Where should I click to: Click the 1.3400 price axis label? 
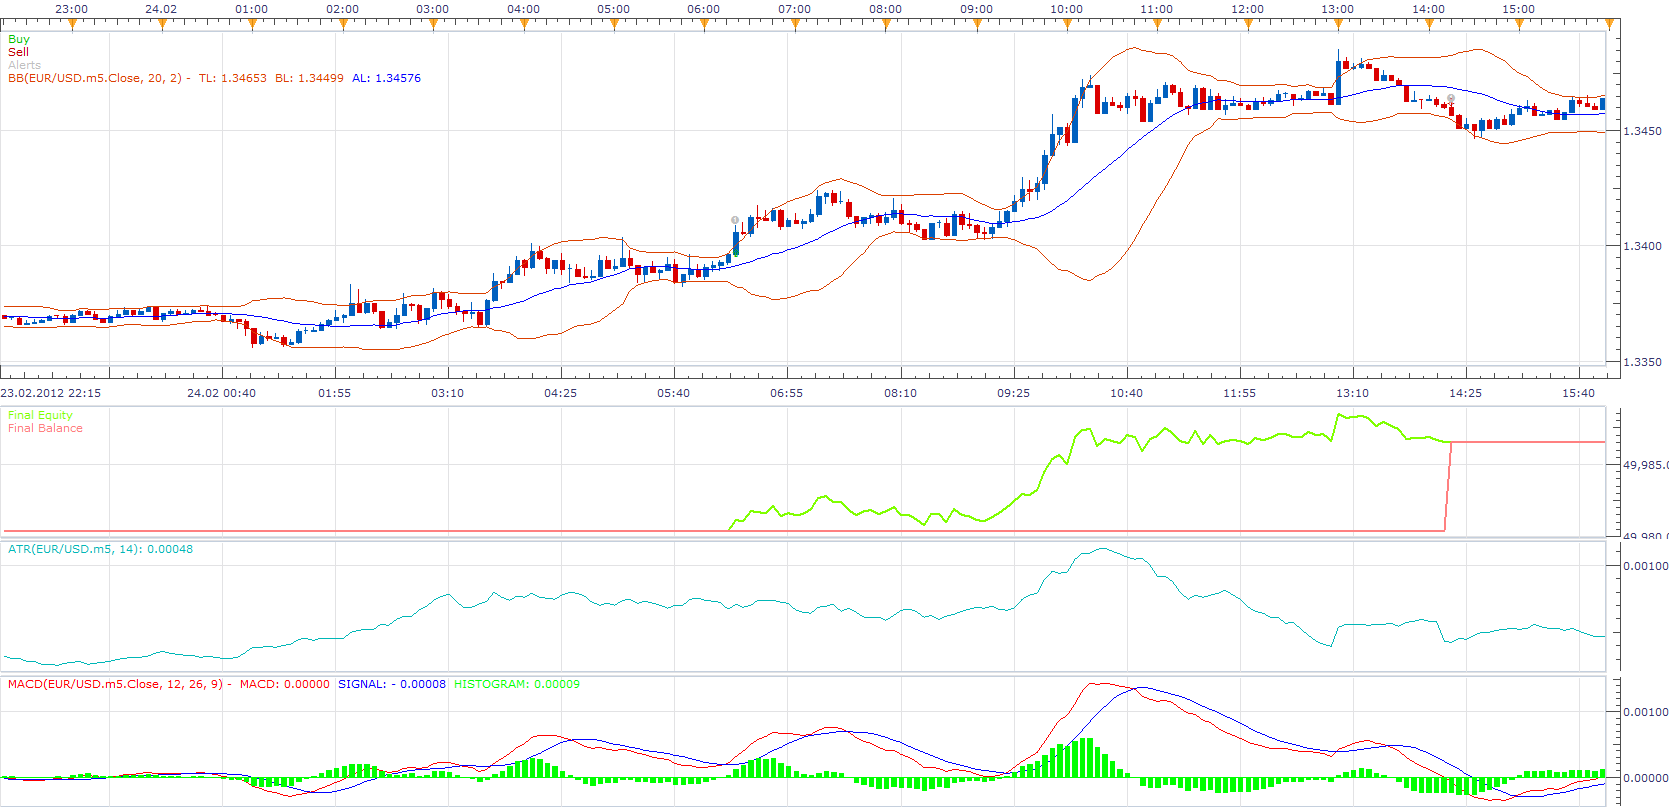pos(1642,246)
